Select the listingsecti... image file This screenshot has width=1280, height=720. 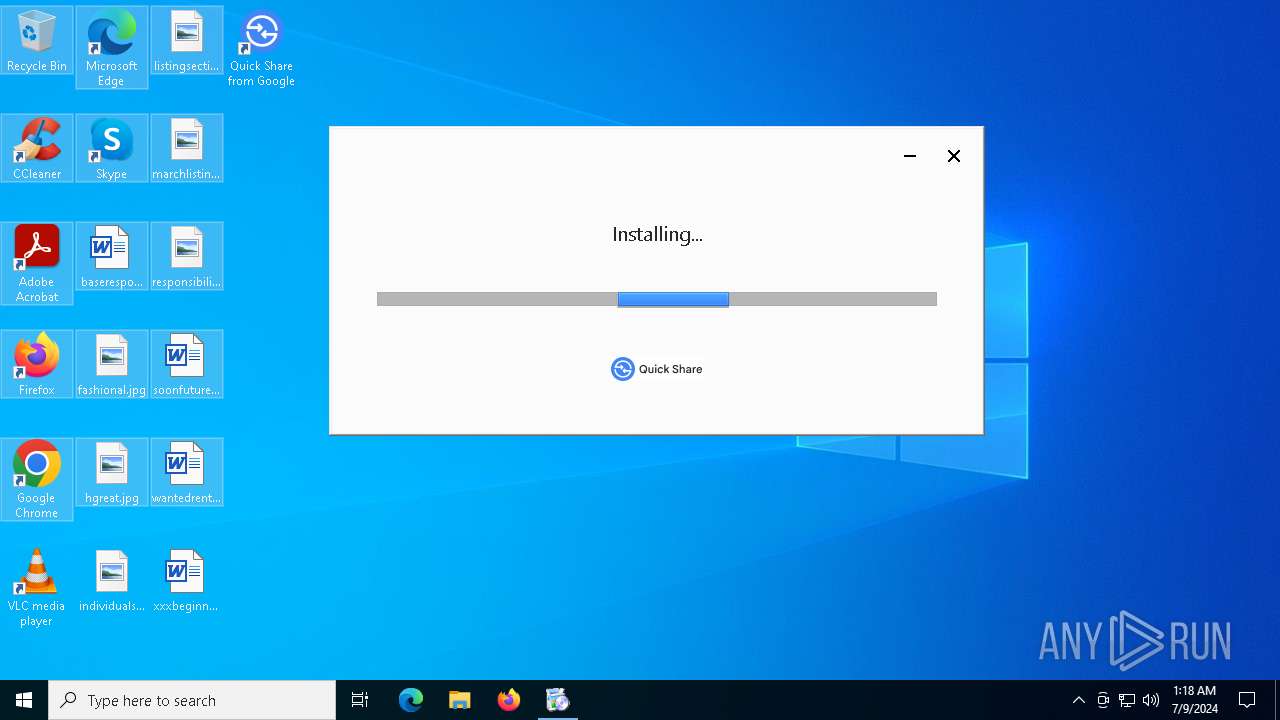pyautogui.click(x=186, y=41)
